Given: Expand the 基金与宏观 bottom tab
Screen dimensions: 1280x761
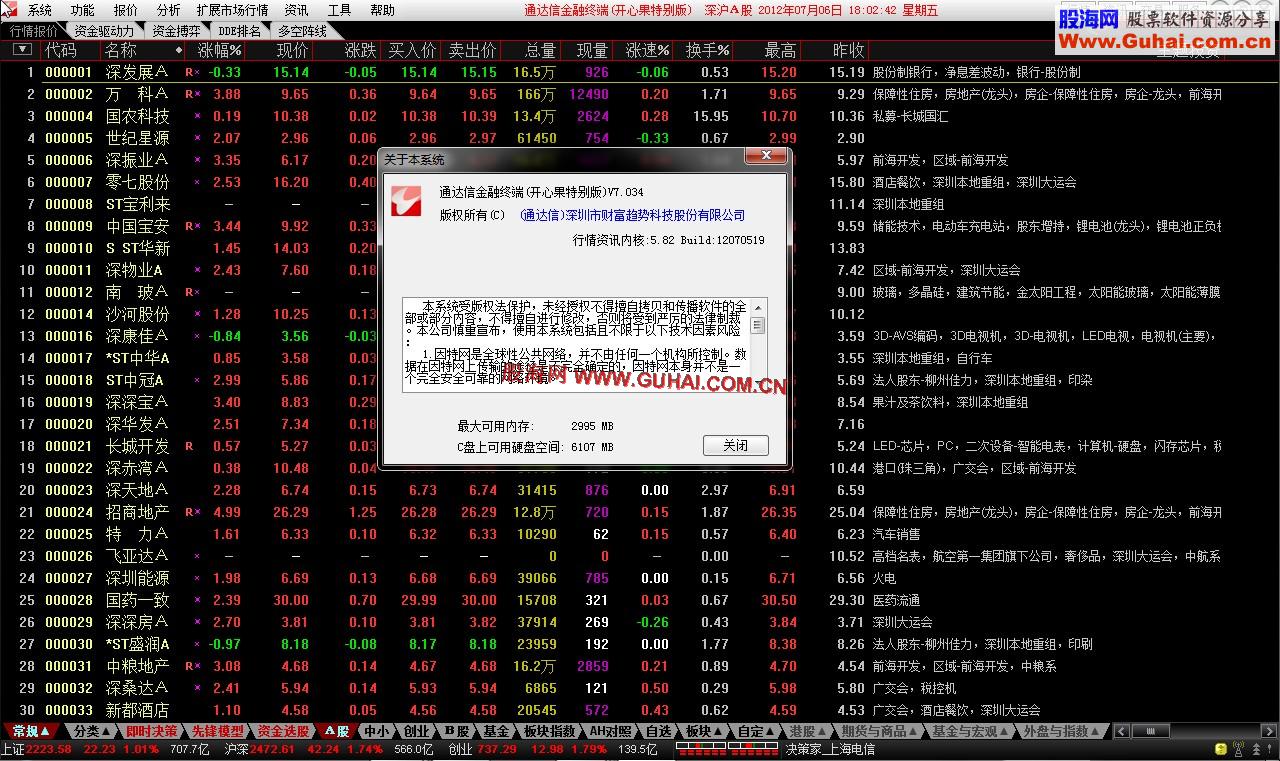Looking at the screenshot, I should click(971, 732).
